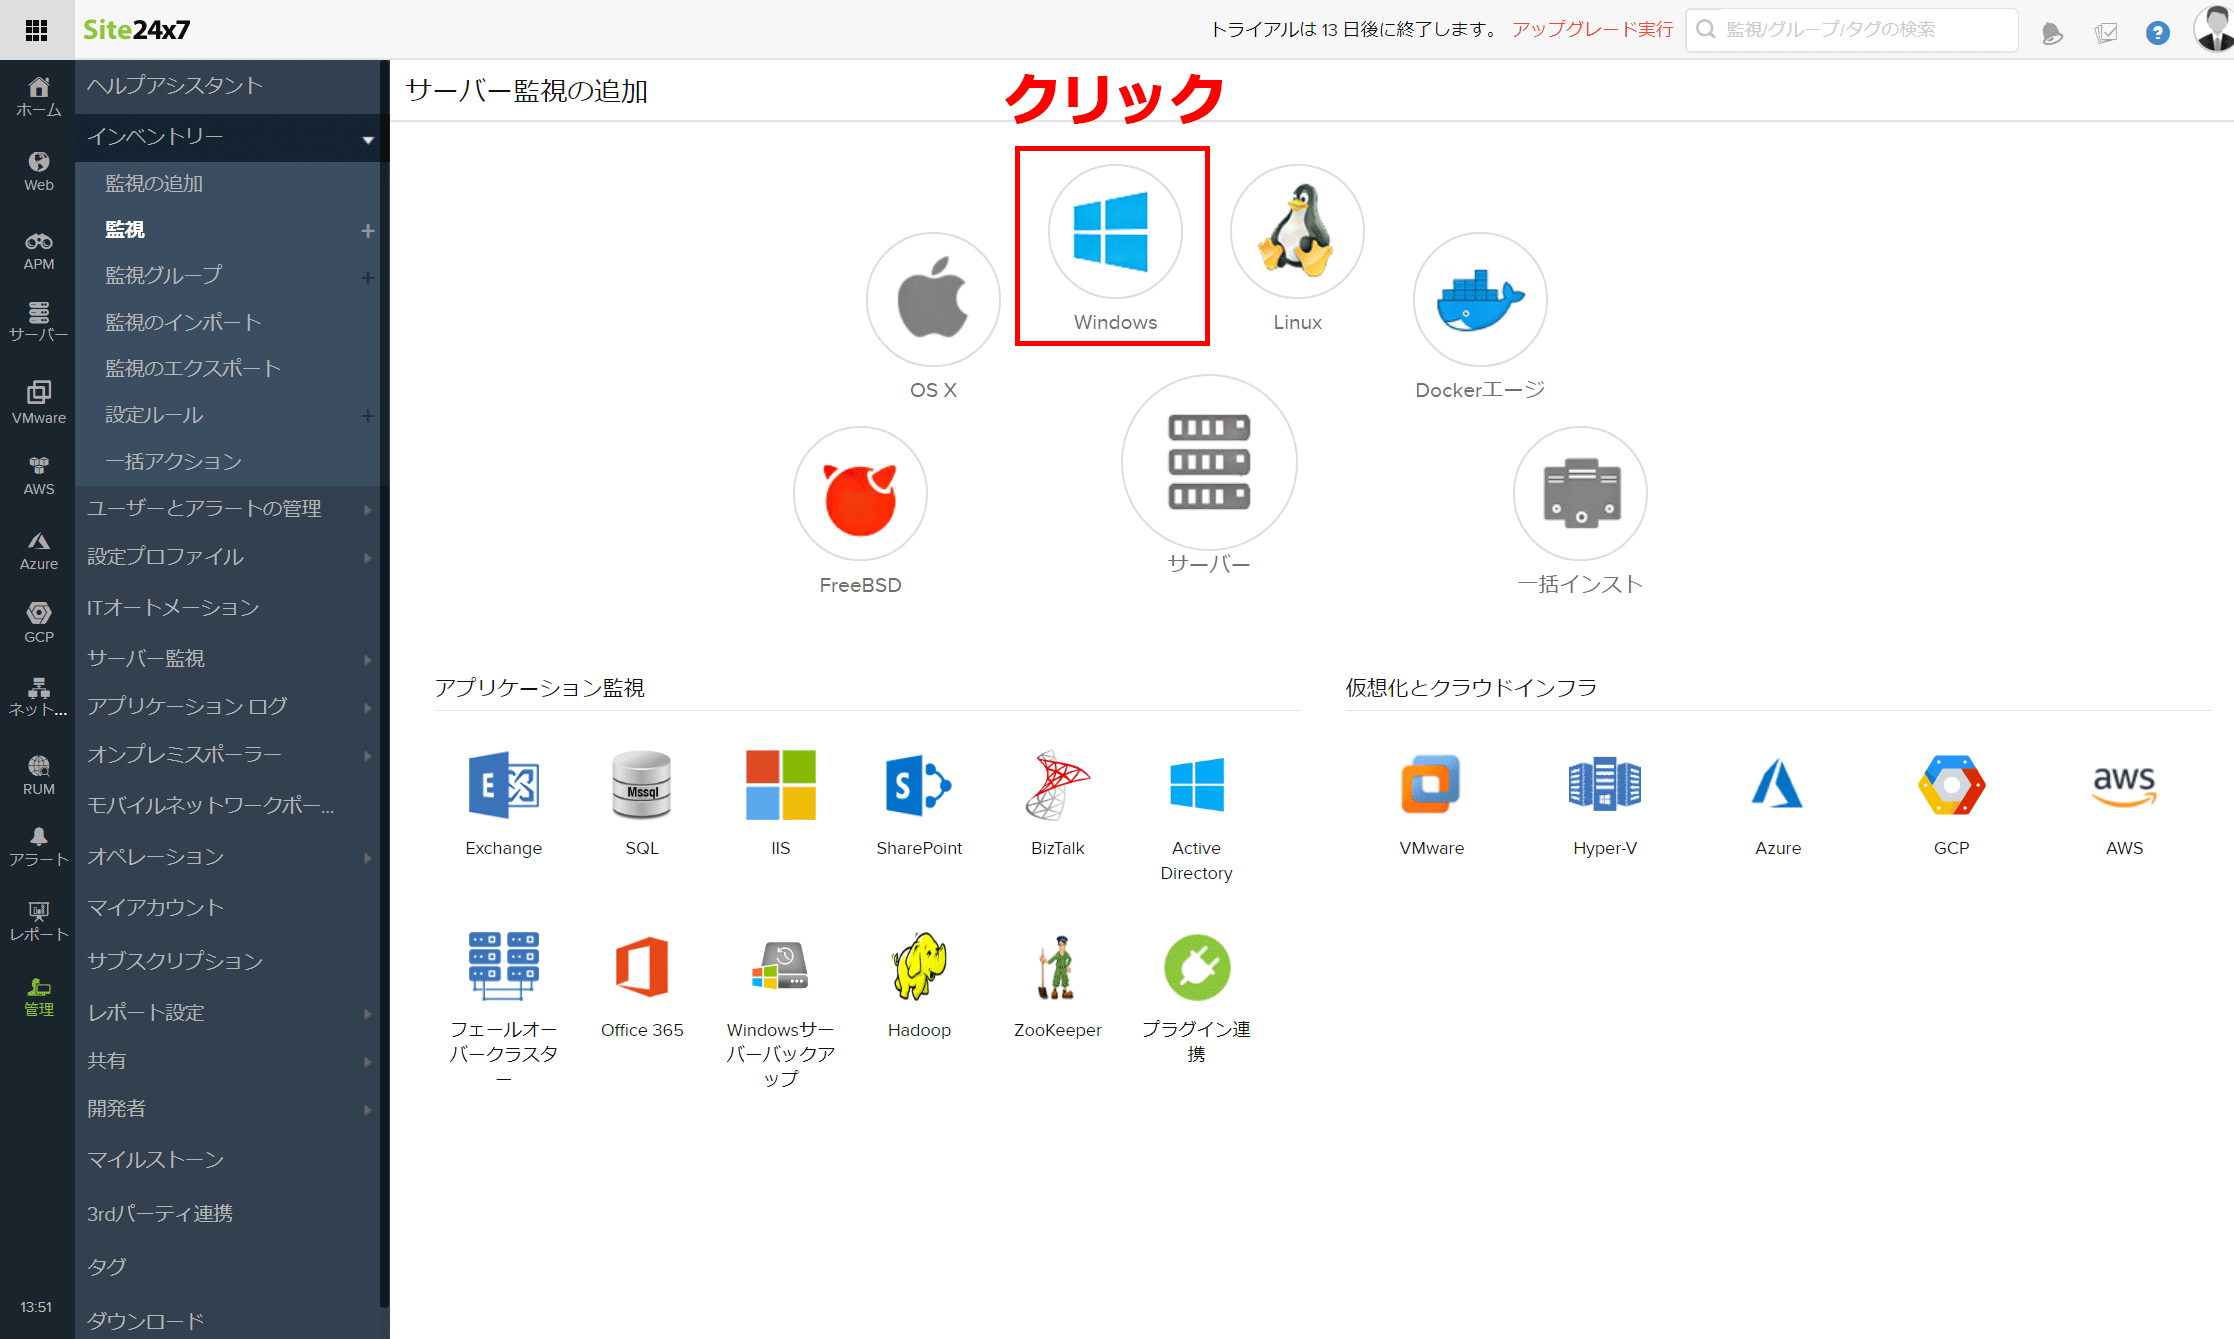Screen dimensions: 2234x1339
Task: Go to Home in the left rail
Action: (38, 97)
